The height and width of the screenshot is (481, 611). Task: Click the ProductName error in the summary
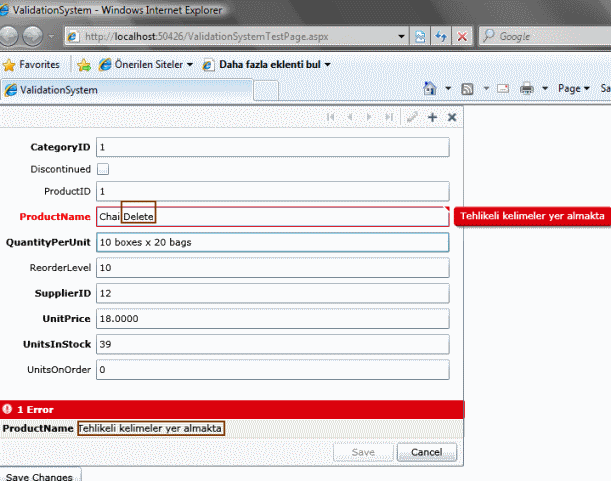150,428
